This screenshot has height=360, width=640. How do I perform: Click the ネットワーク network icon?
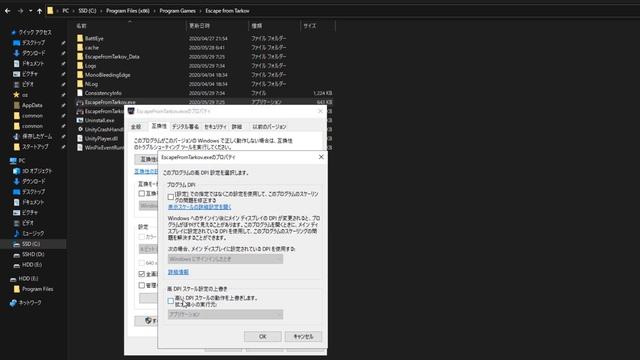(13, 303)
